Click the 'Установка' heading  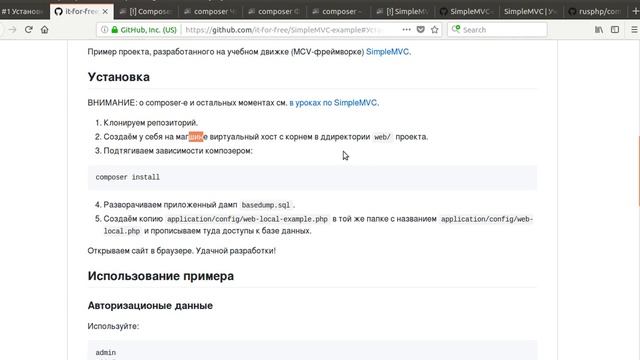118,77
